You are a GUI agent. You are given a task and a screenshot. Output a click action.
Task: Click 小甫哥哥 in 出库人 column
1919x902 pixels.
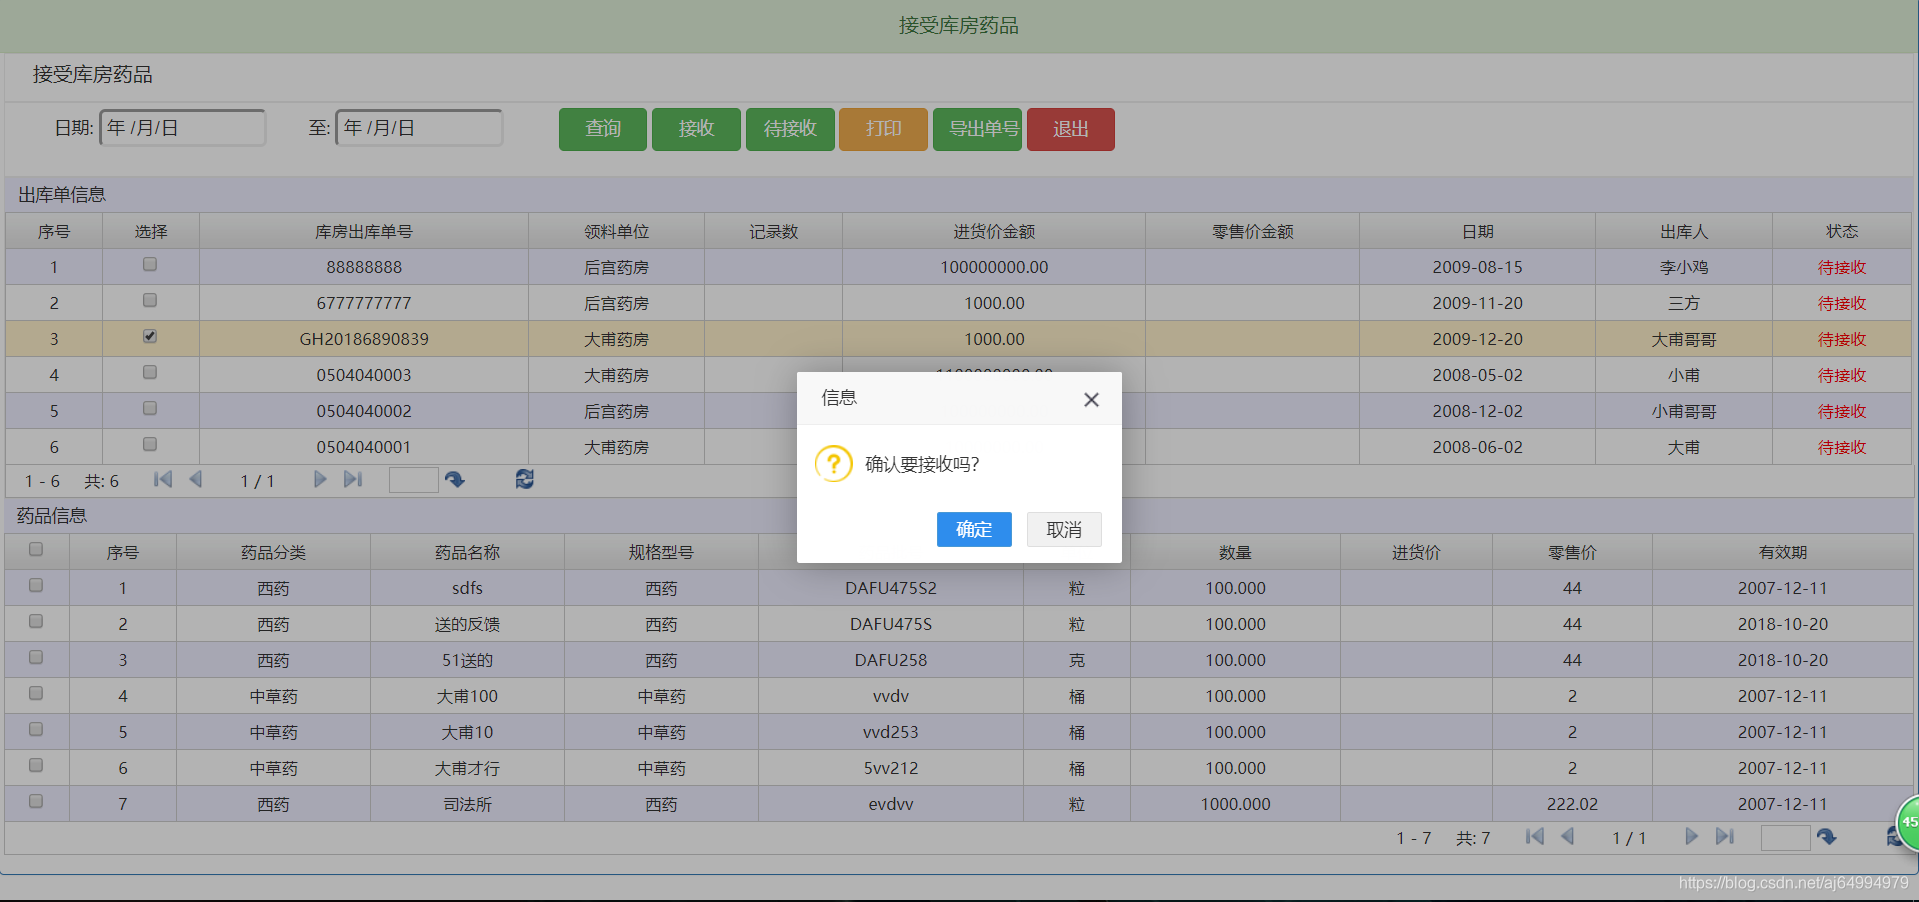[x=1684, y=411]
